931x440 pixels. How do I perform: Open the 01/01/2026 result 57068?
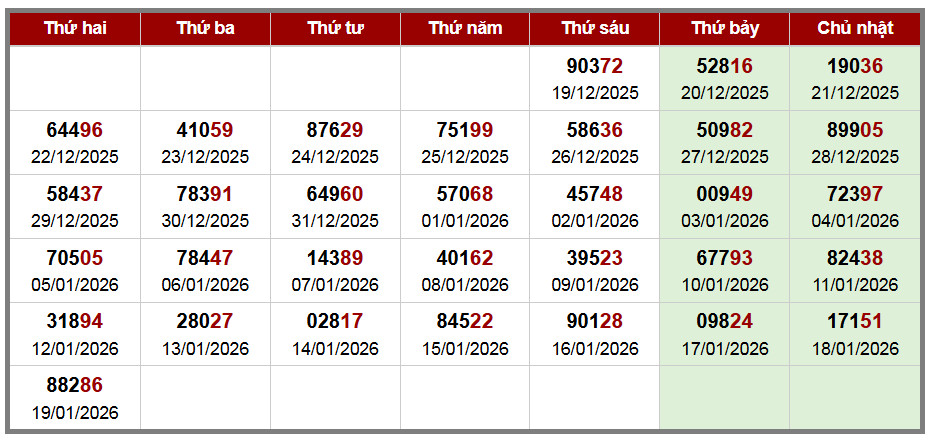pyautogui.click(x=465, y=194)
